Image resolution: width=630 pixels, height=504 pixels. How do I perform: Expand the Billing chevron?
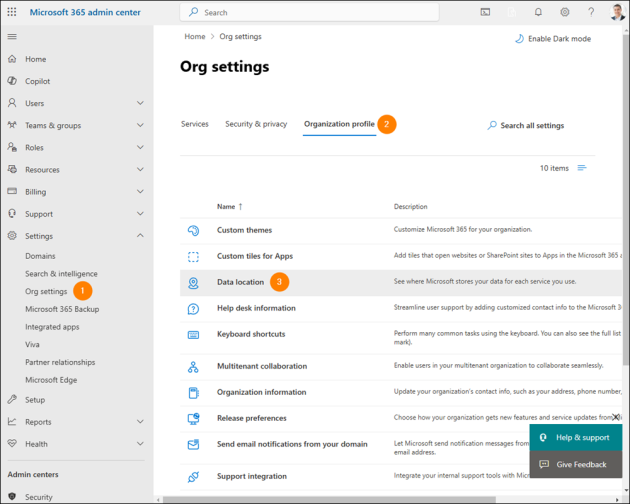[140, 191]
